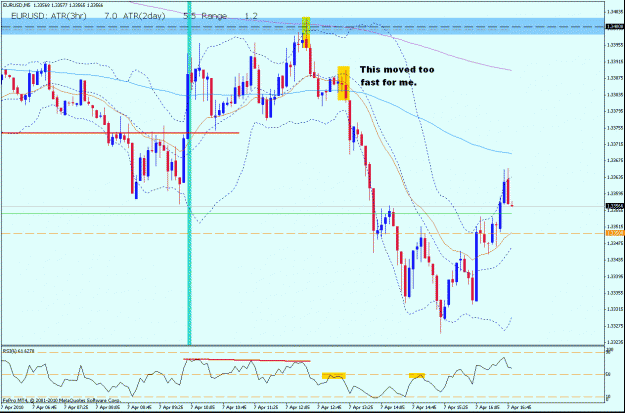Select the blue horizontal zone at chart top
The width and height of the screenshot is (625, 413).
click(302, 26)
